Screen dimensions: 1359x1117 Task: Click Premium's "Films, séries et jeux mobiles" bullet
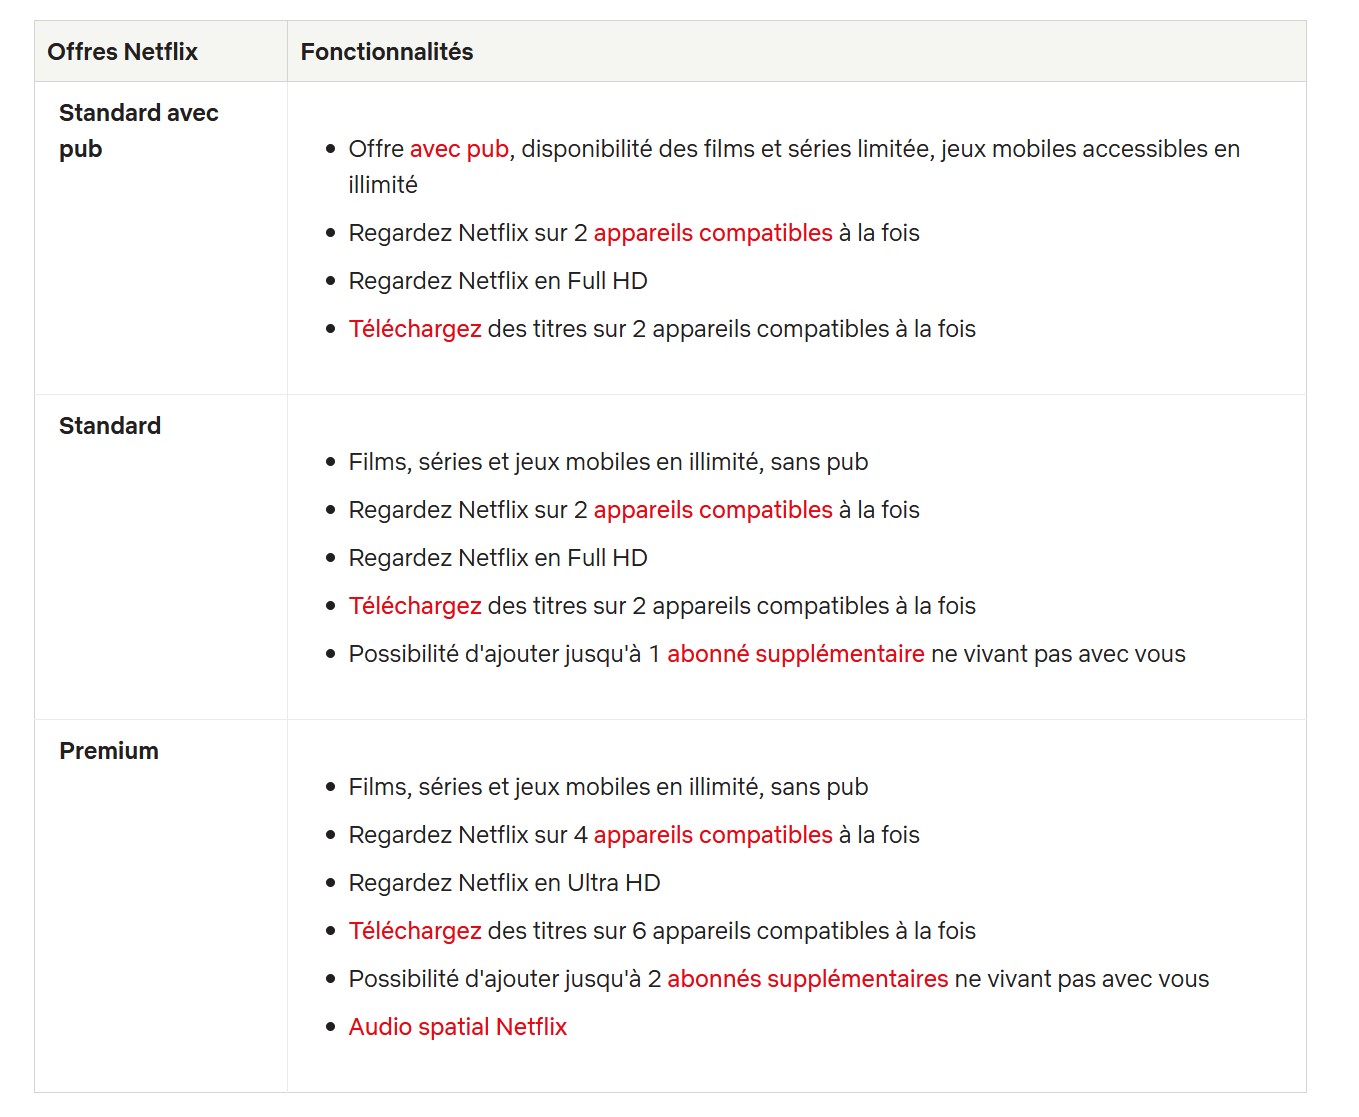click(x=608, y=787)
